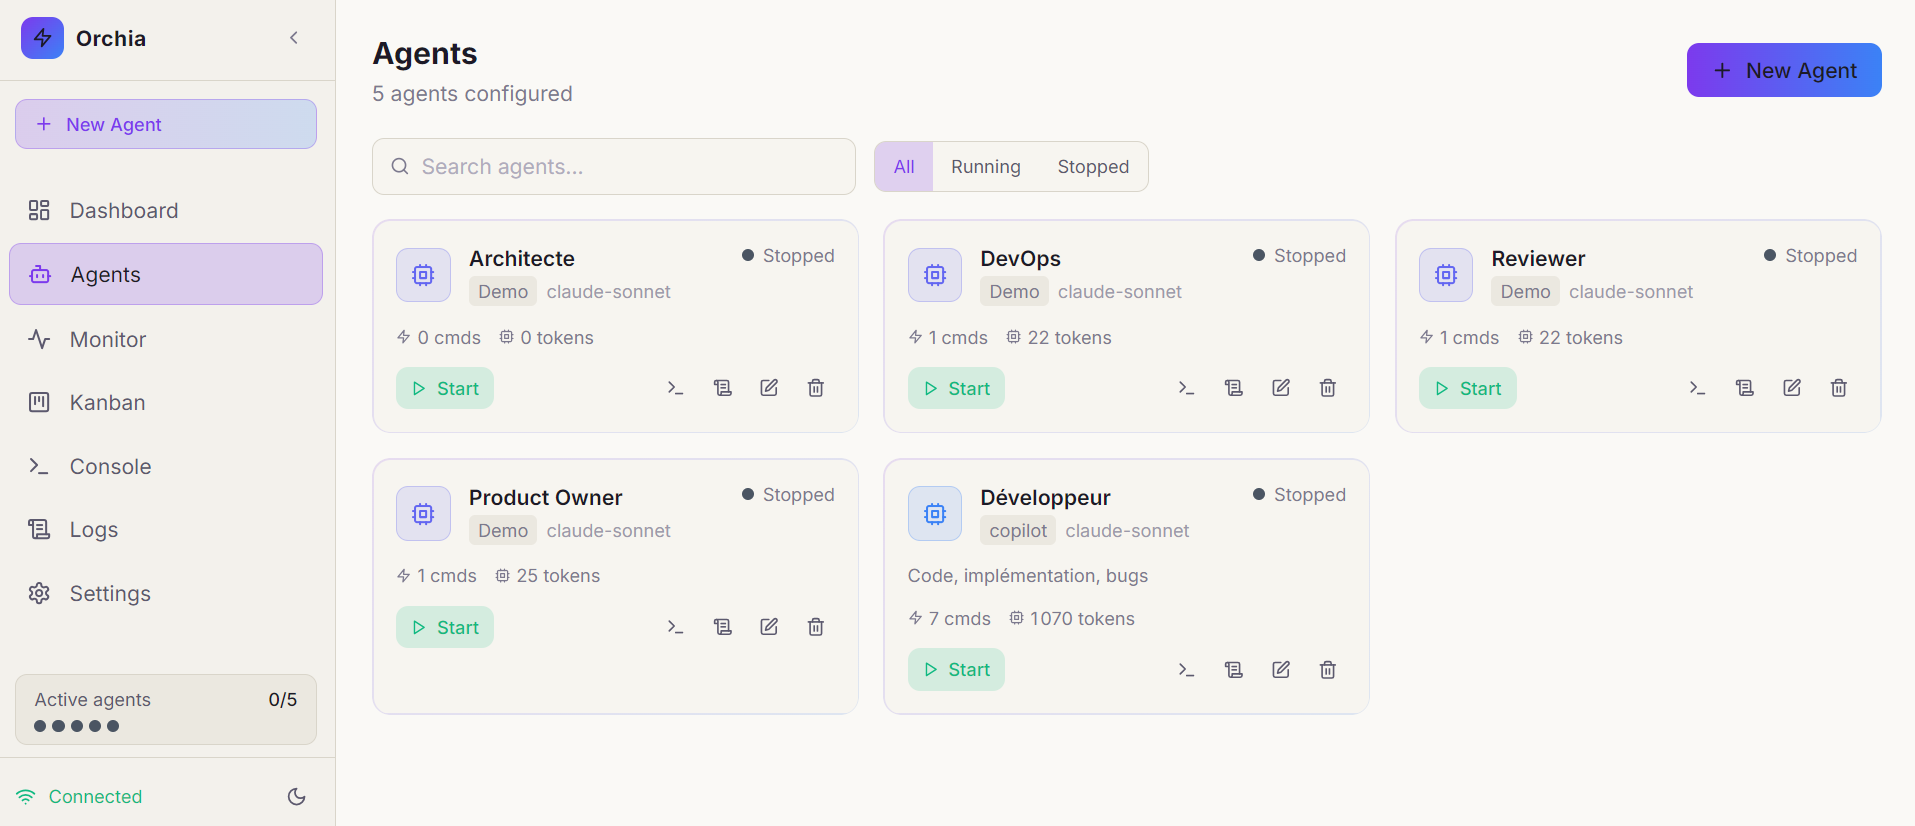Screen dimensions: 1915x826
Task: Edit the Product Owner agent
Action: (769, 627)
